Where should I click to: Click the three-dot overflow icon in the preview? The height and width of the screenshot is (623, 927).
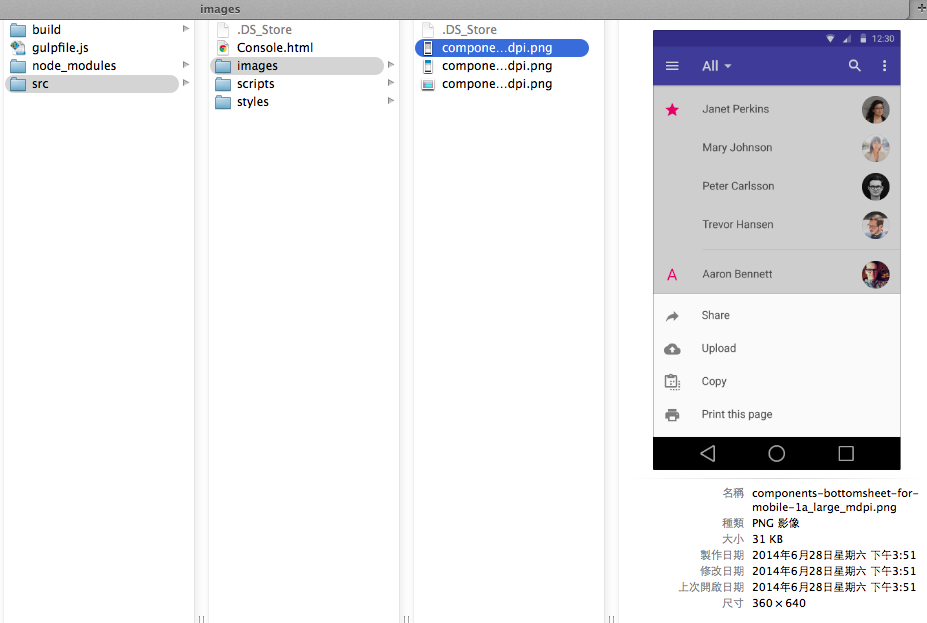884,66
